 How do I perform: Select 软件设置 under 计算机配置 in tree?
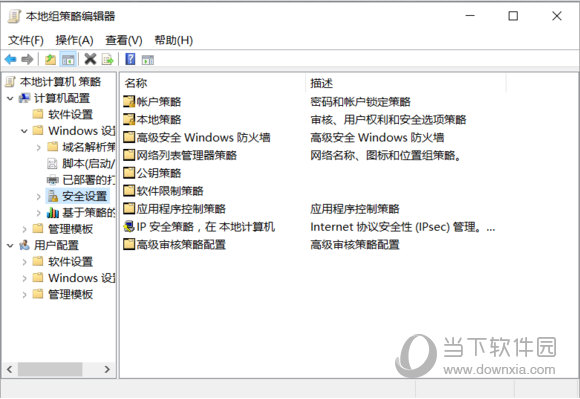pyautogui.click(x=70, y=114)
